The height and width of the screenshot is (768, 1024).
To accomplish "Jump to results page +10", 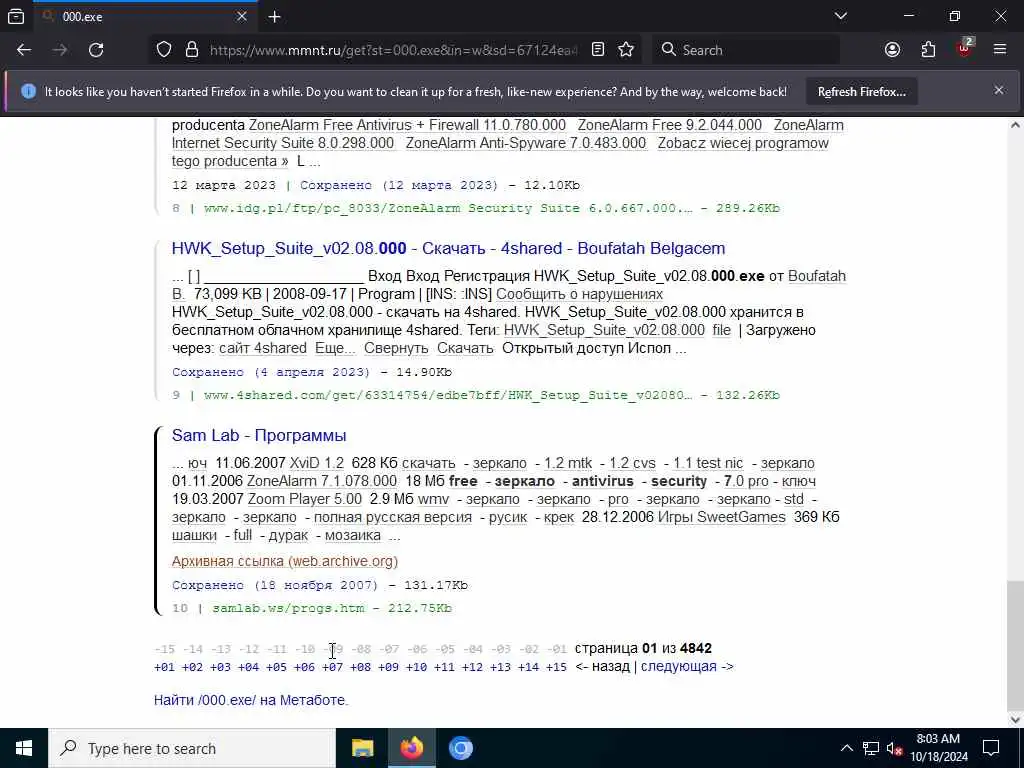I will click(x=416, y=667).
